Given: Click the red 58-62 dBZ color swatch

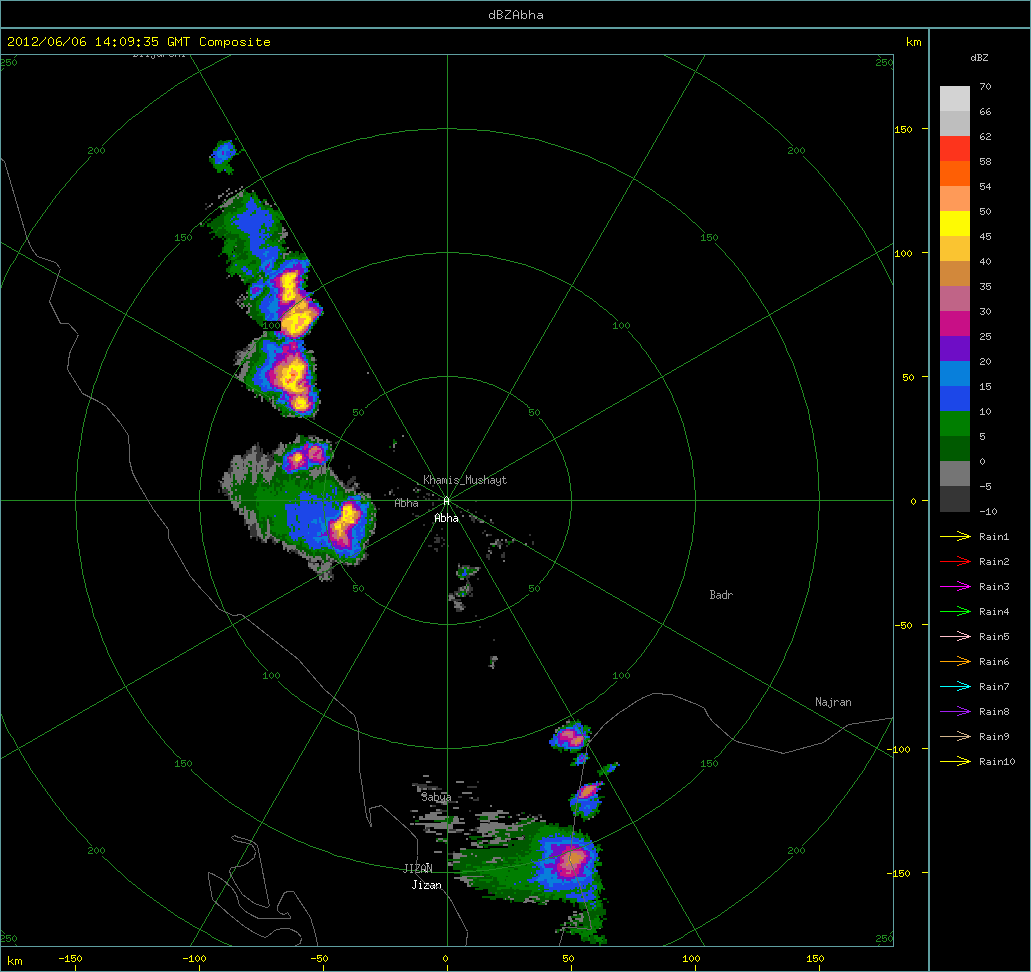Looking at the screenshot, I should click(x=955, y=148).
